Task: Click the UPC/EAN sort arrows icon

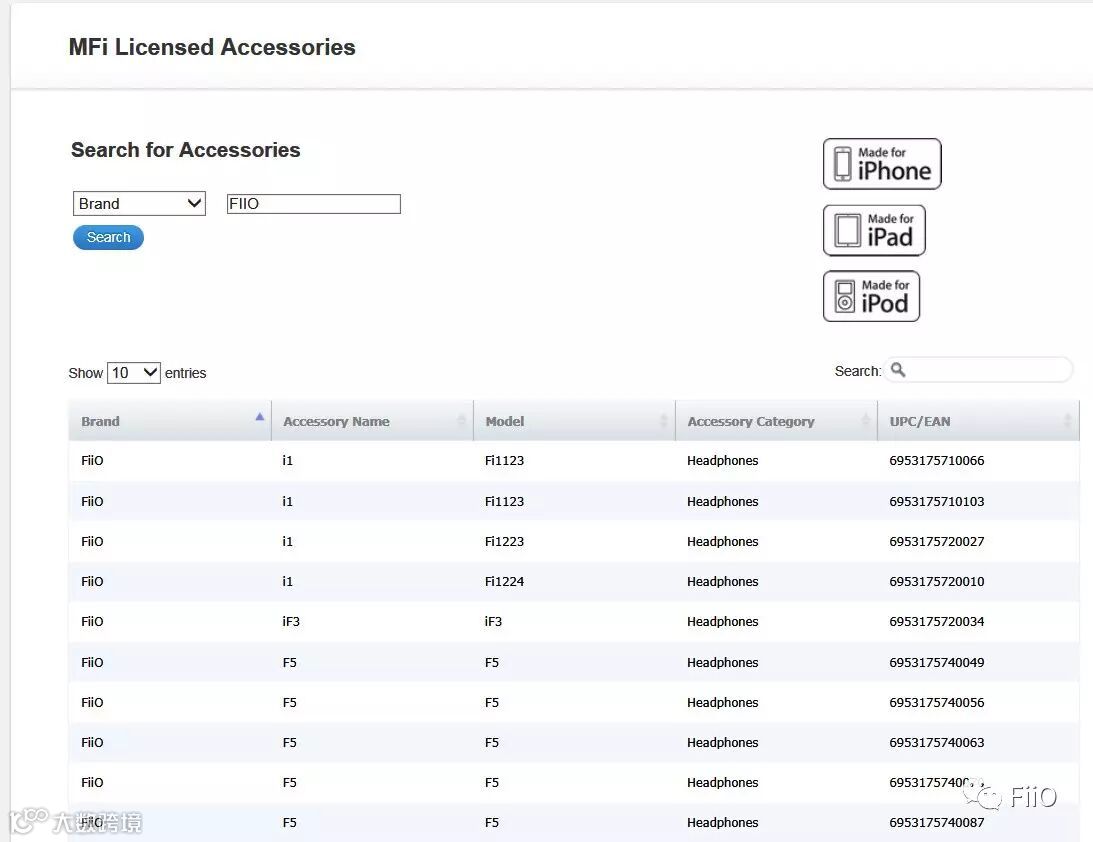Action: (1067, 420)
